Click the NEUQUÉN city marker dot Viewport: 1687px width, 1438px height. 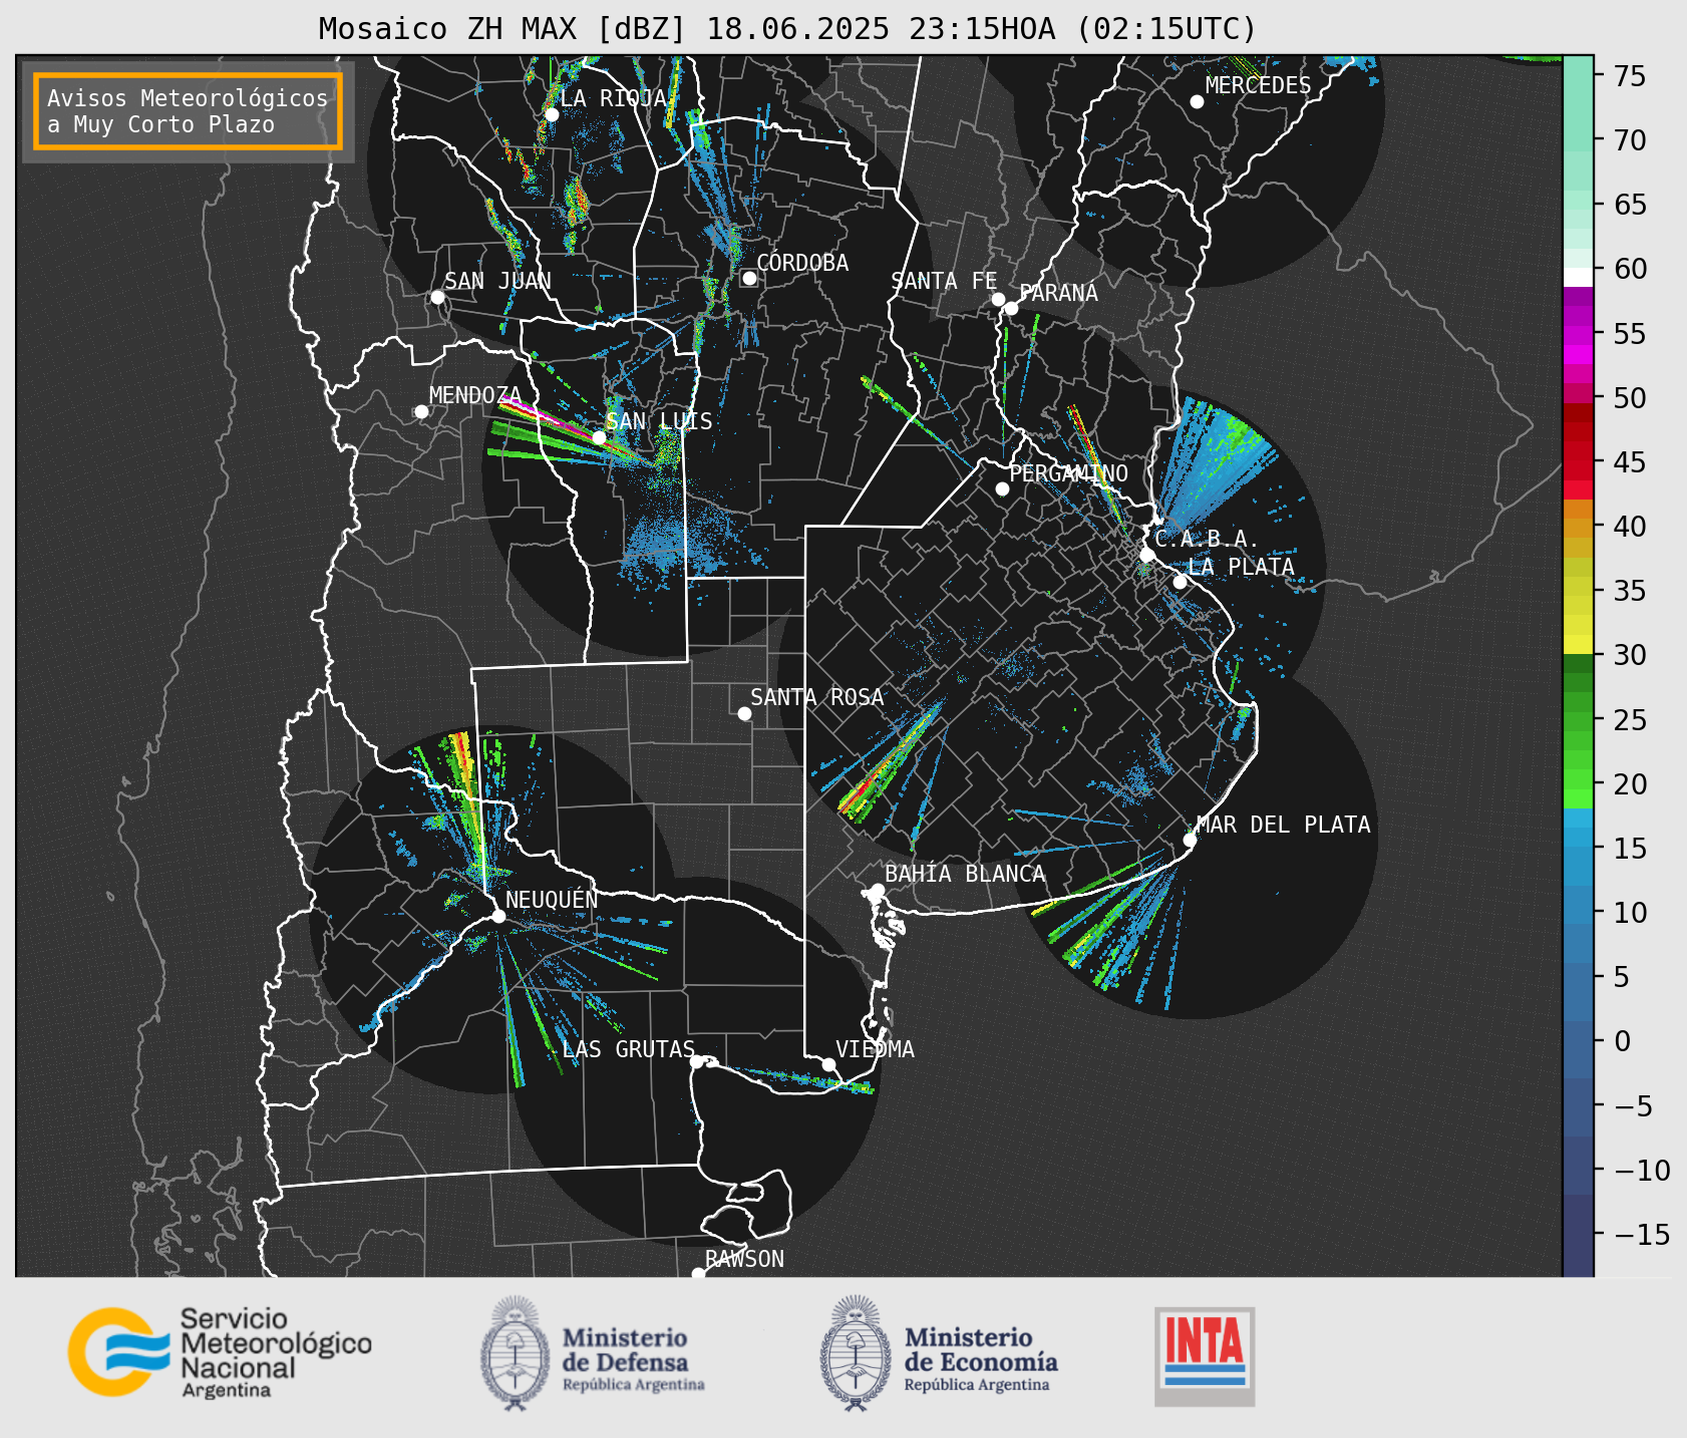(498, 916)
